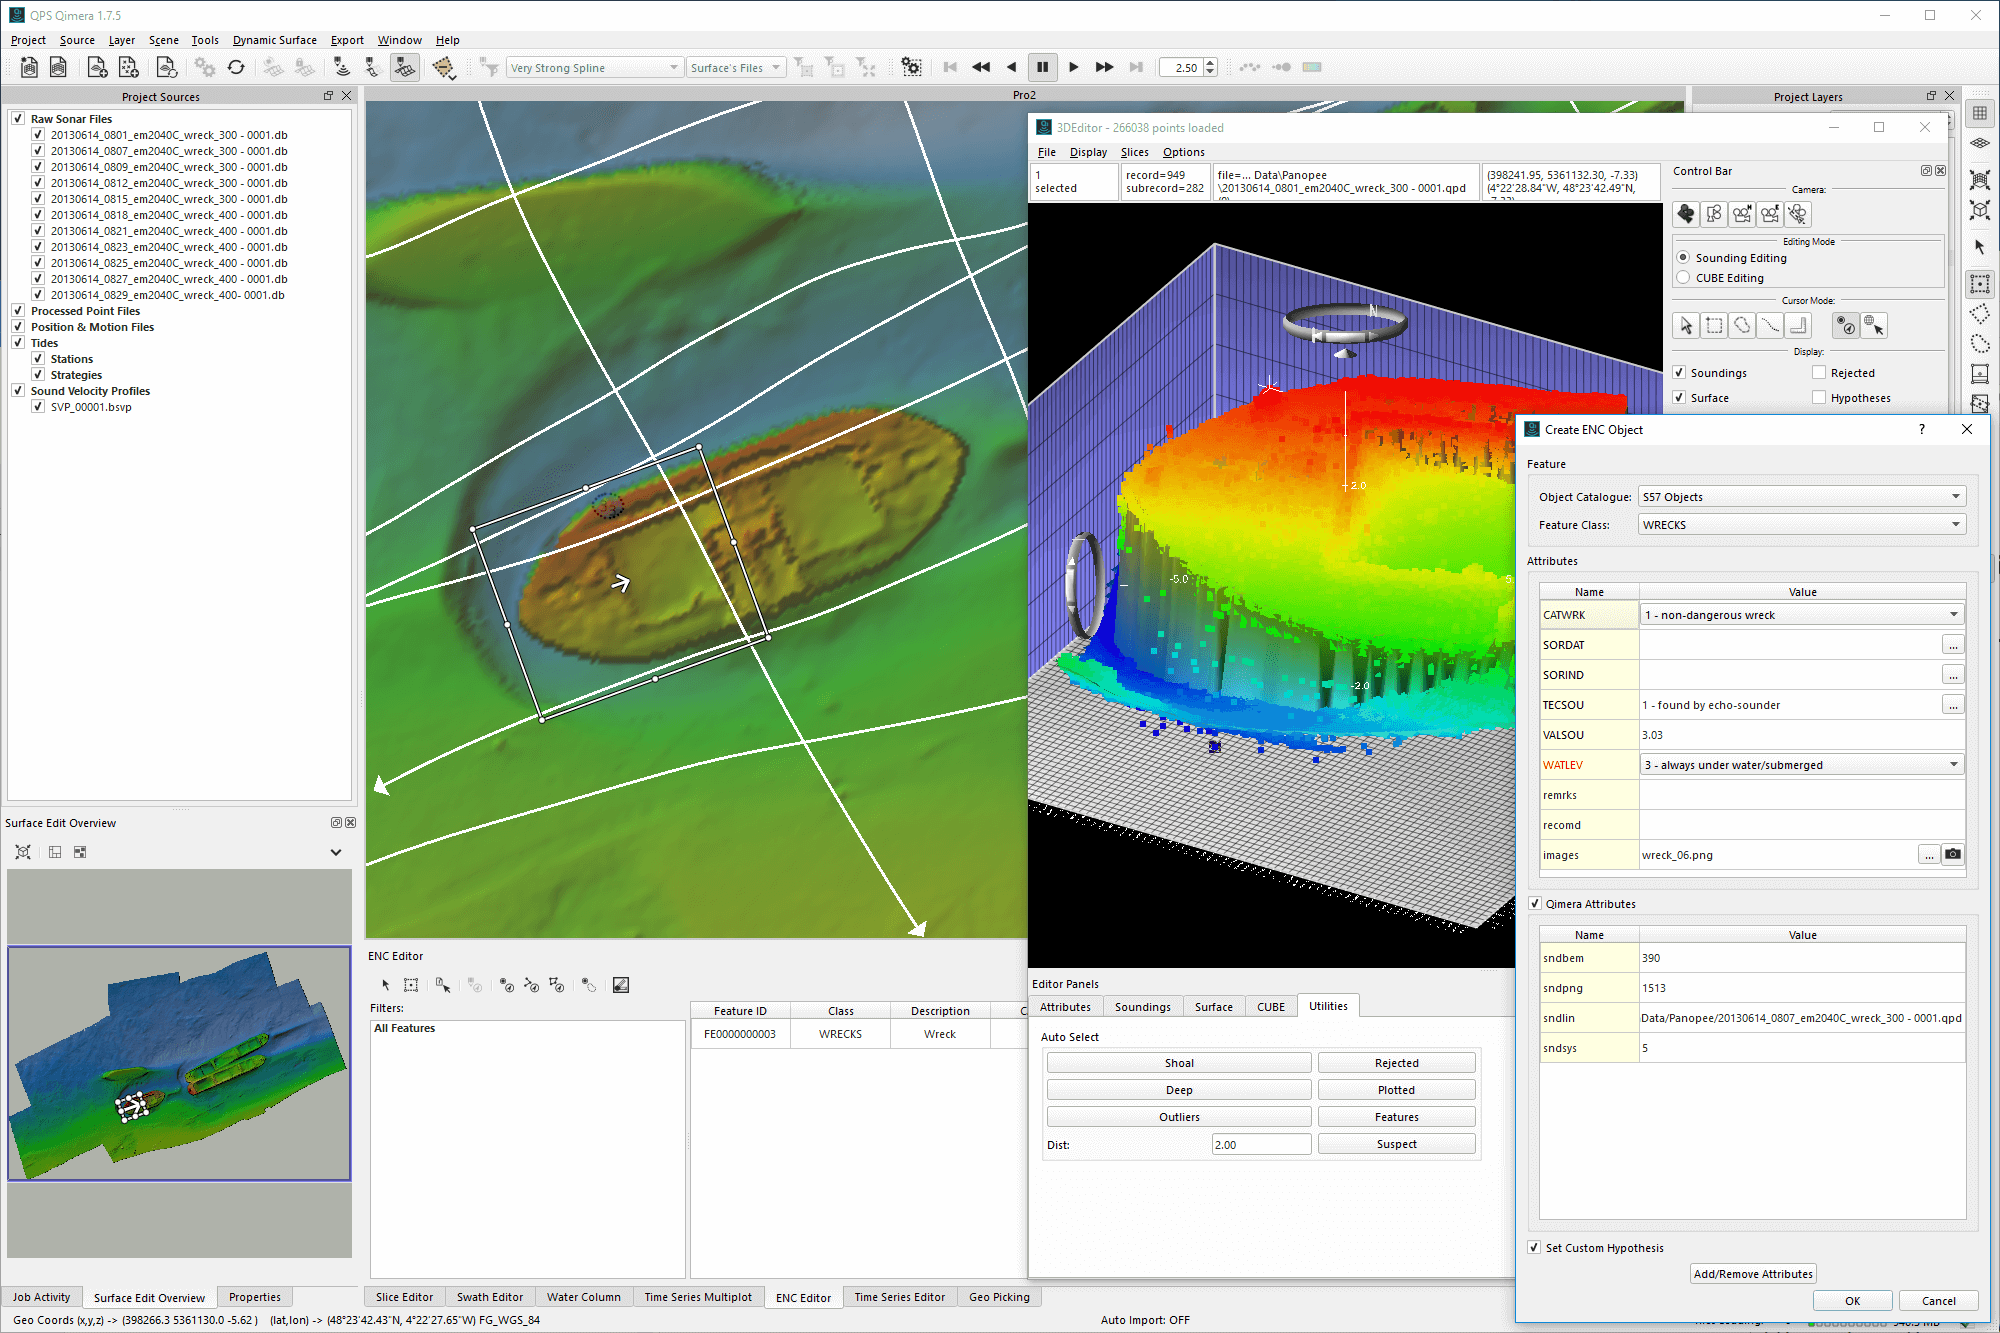The height and width of the screenshot is (1333, 2000).
Task: Open the Feature Class WRECKS dropdown
Action: click(x=1802, y=524)
